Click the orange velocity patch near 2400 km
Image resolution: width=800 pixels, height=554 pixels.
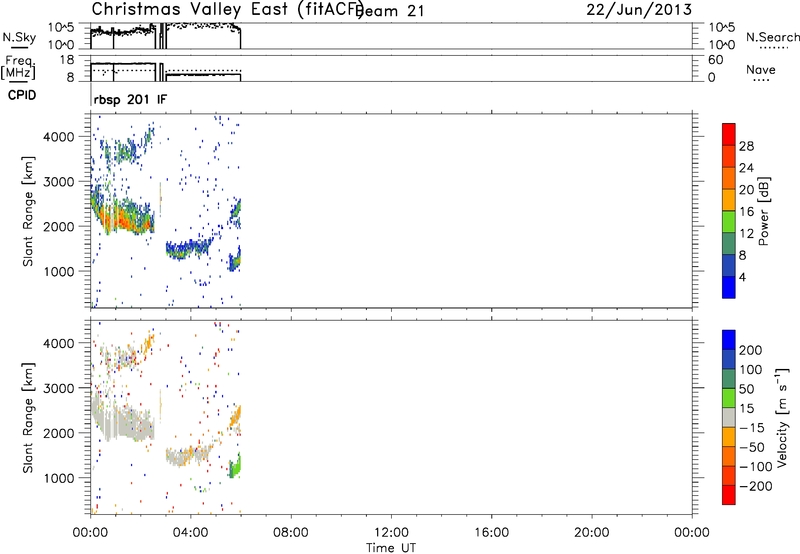(x=235, y=417)
